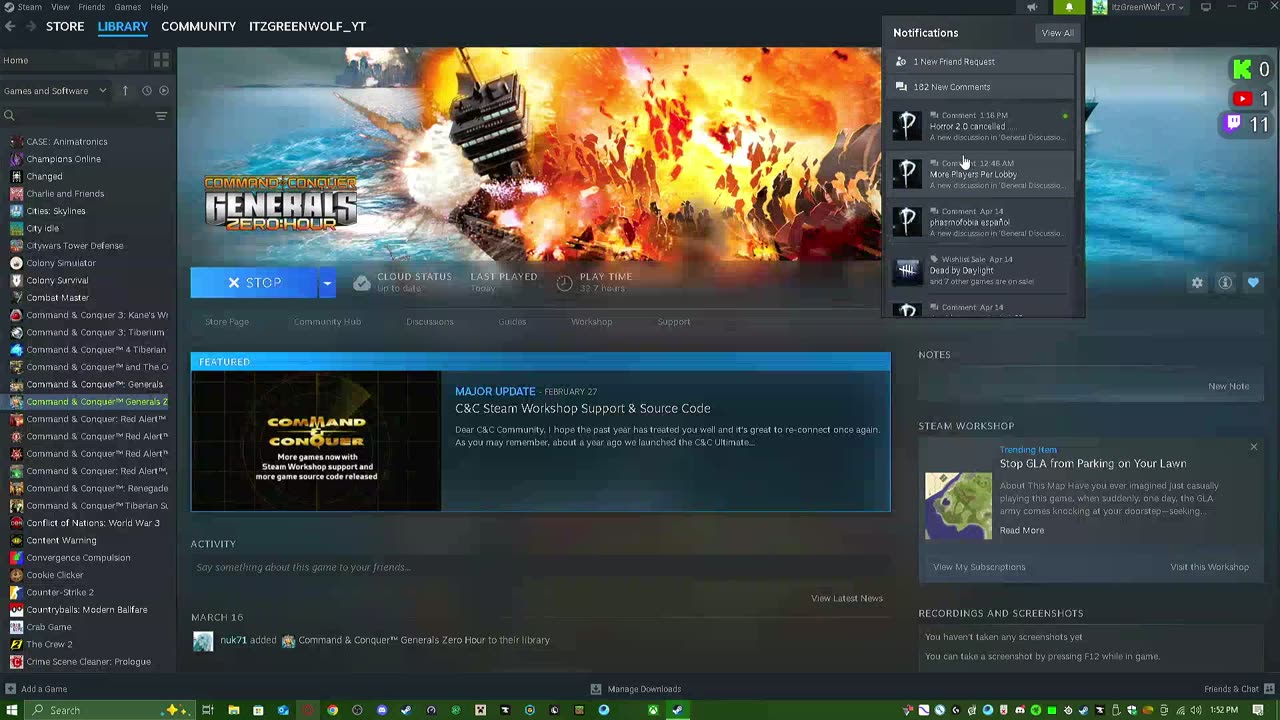Click Visit this Workshop
This screenshot has height=720, width=1280.
coord(1209,567)
